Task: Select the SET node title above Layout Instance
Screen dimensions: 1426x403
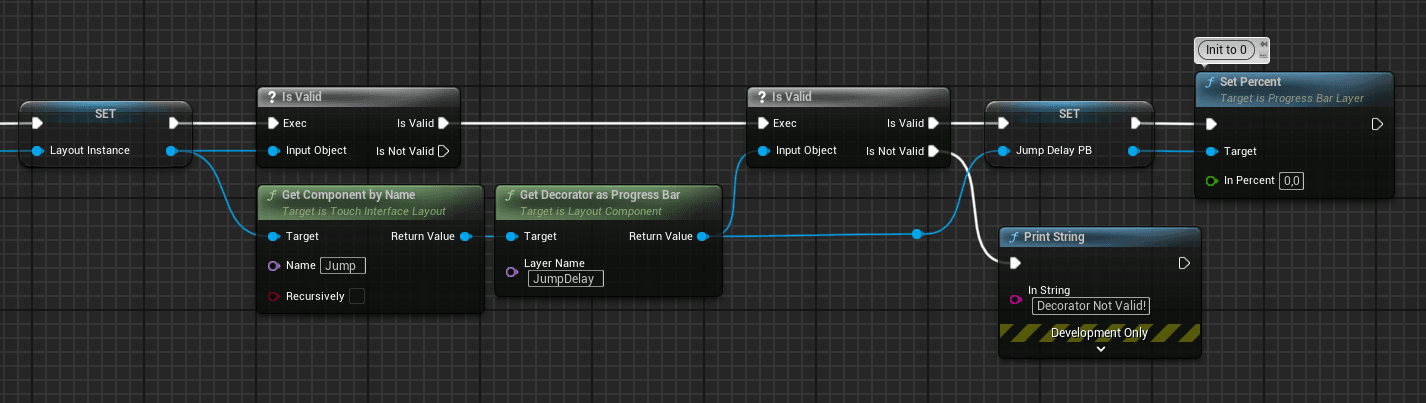Action: point(105,114)
